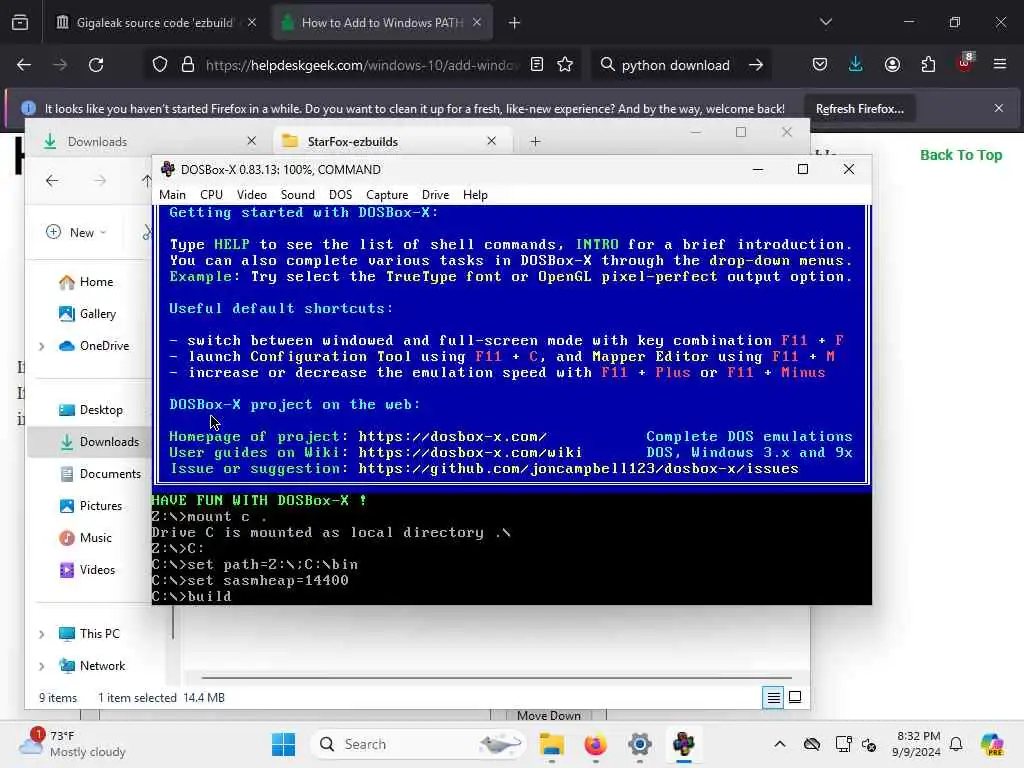Open DOSBox-X Main menu
Image resolution: width=1024 pixels, height=768 pixels.
click(172, 195)
